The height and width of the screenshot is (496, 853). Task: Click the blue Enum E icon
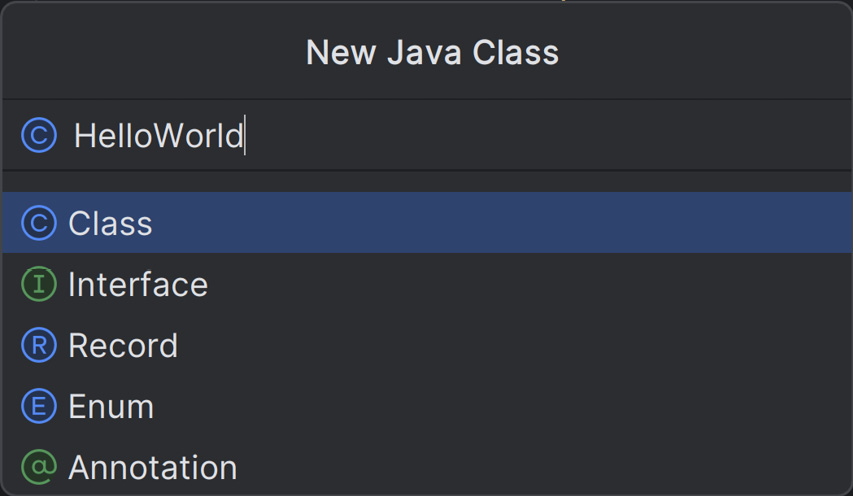(39, 406)
